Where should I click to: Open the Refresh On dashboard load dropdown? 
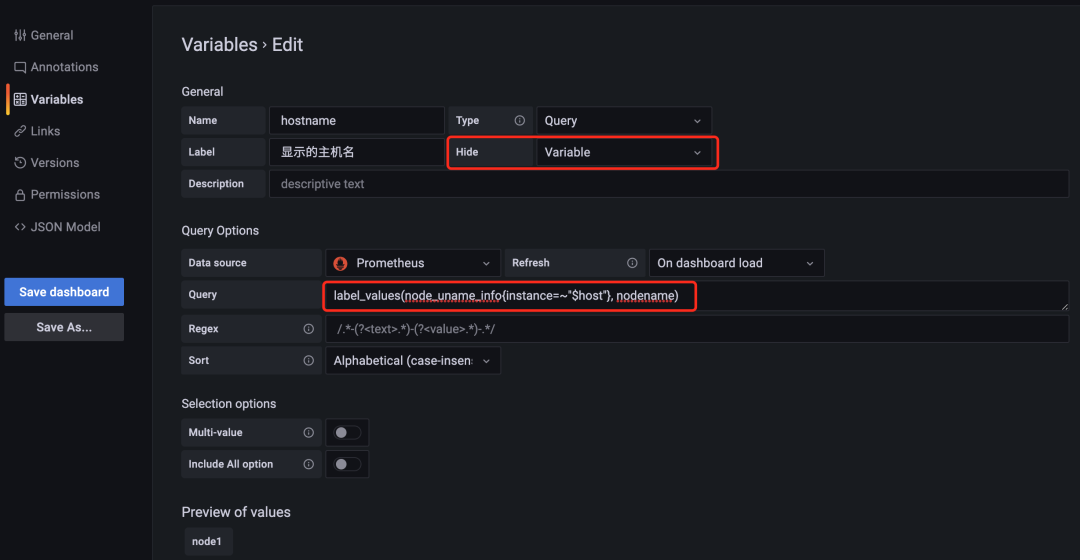(736, 263)
